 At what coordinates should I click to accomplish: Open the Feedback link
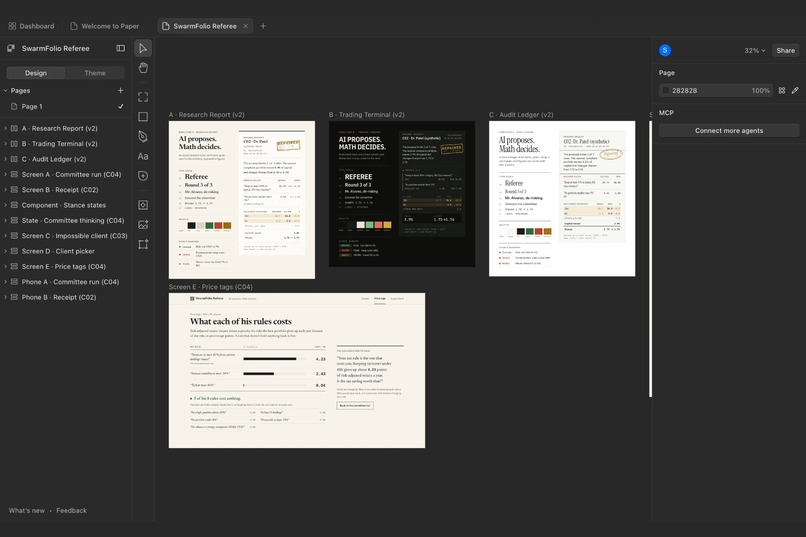click(71, 510)
